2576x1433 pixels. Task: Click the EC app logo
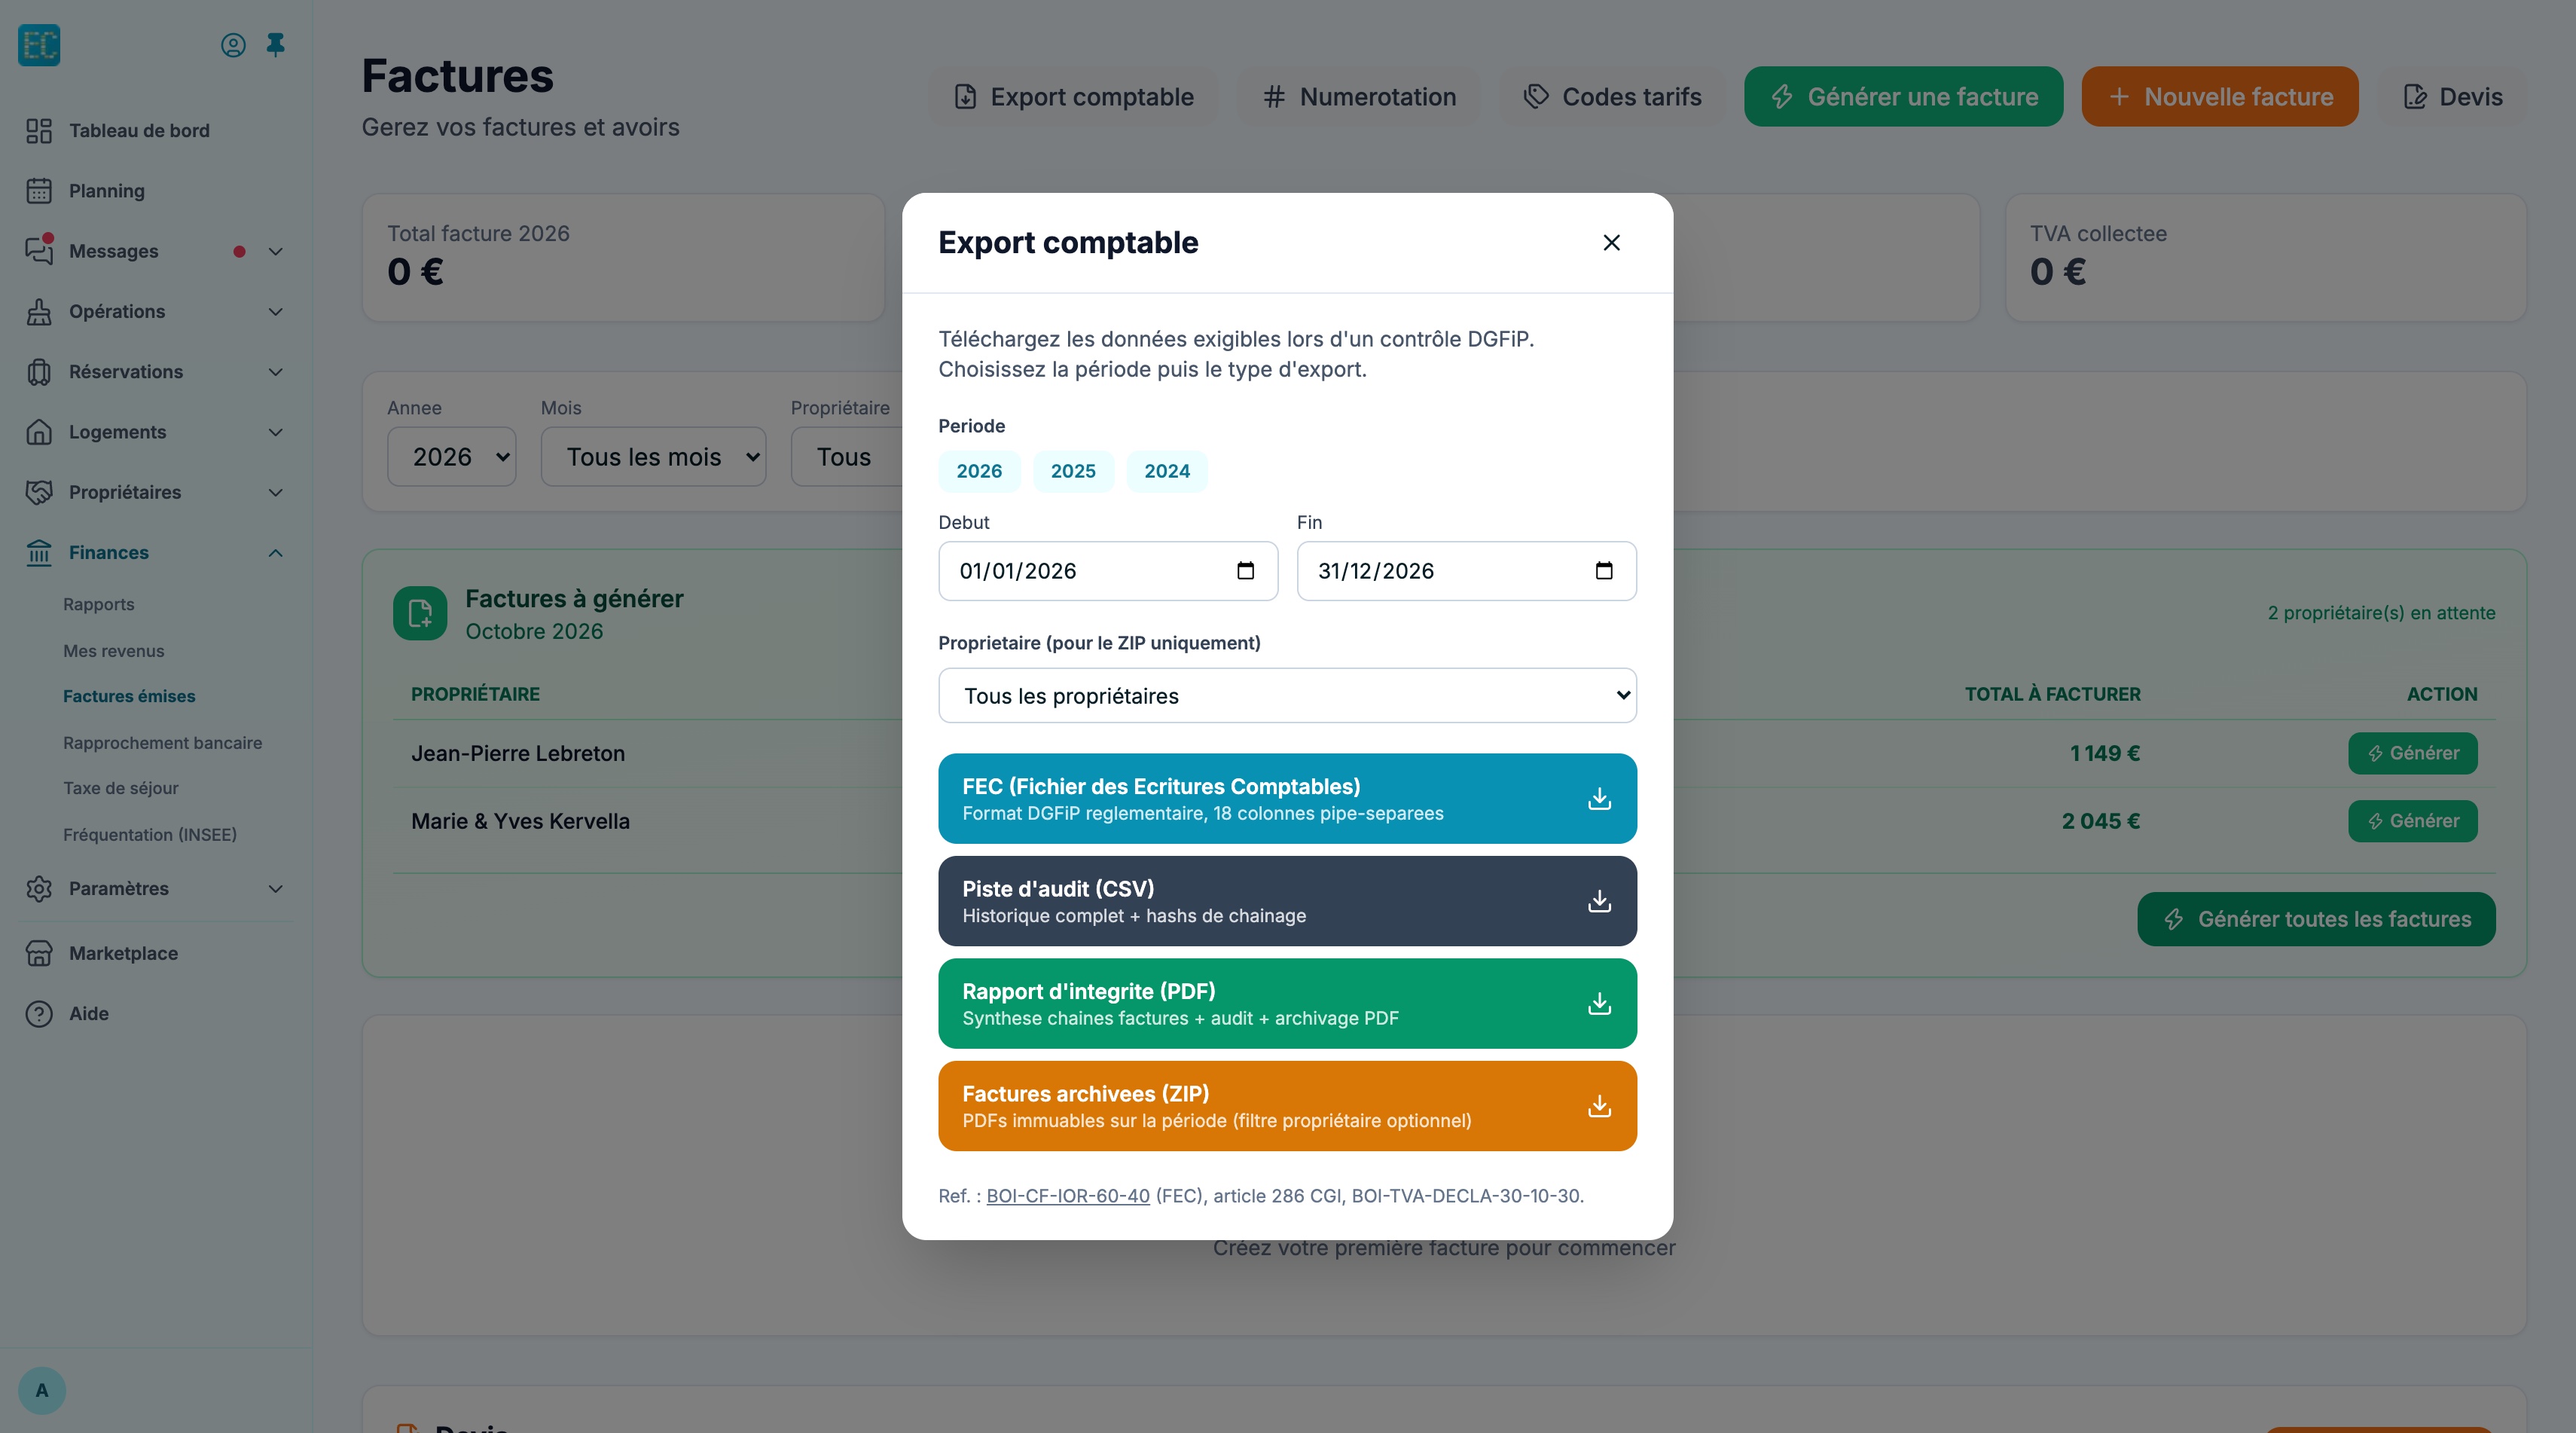[39, 45]
